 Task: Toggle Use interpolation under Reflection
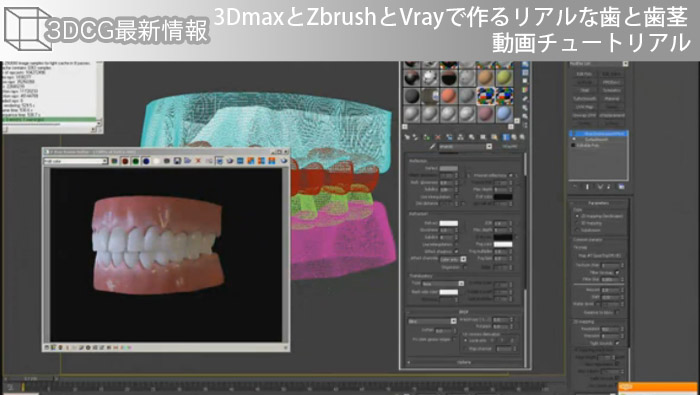[456, 197]
